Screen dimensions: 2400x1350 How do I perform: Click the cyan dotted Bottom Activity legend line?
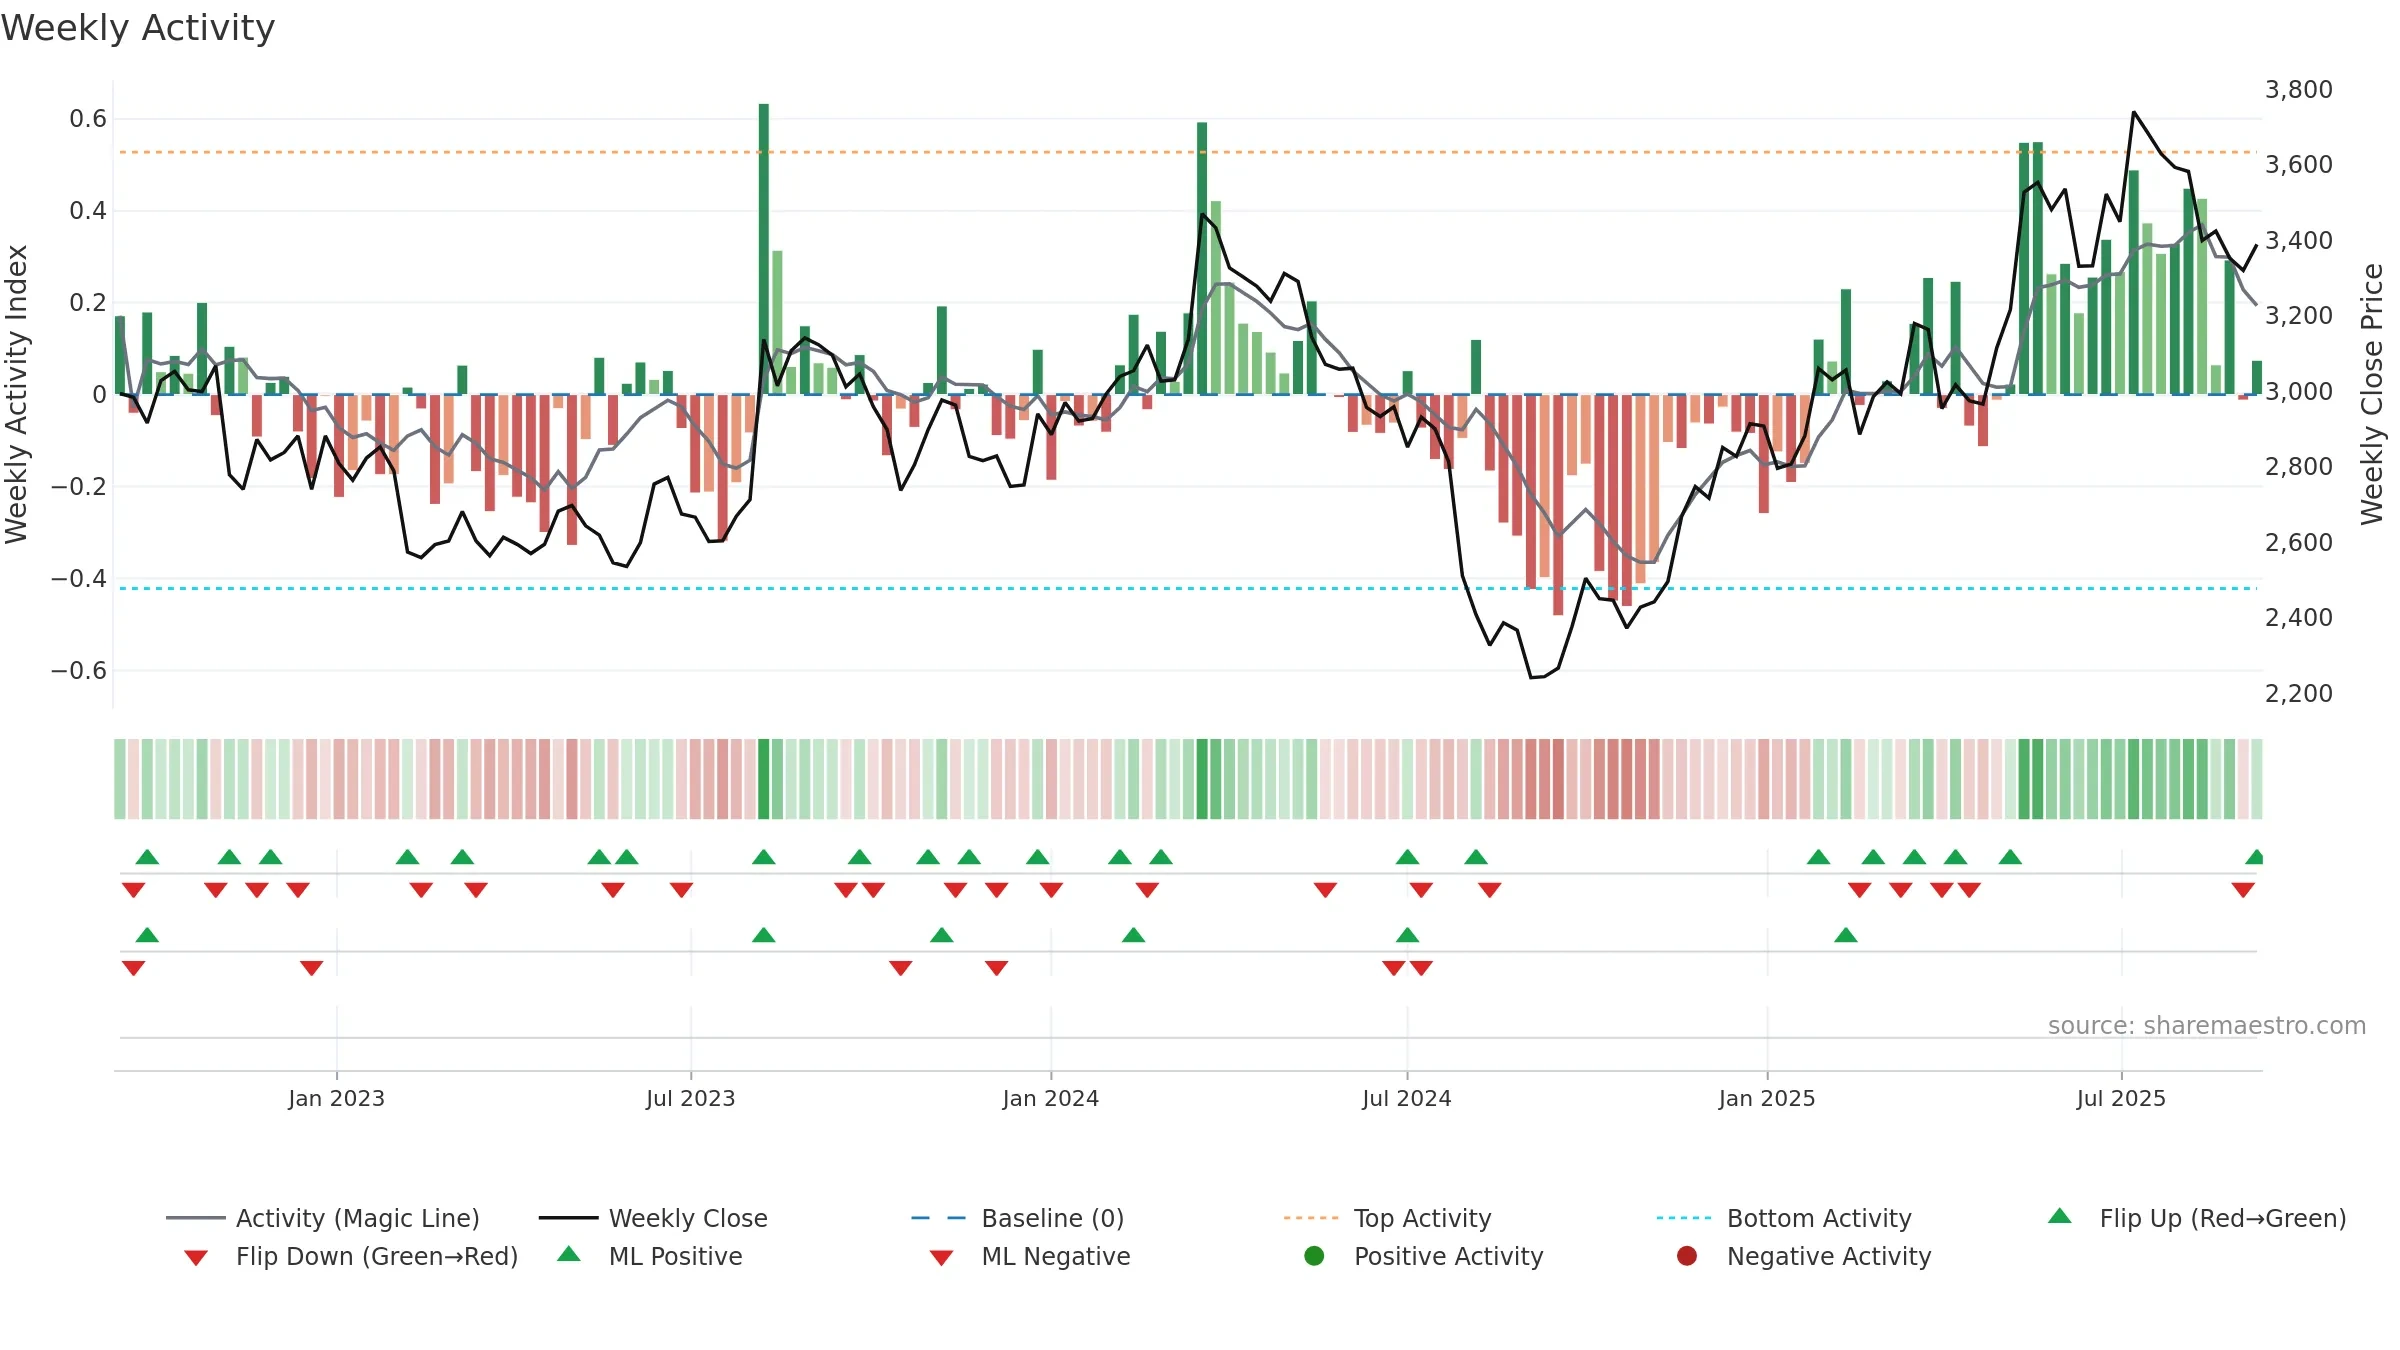tap(1684, 1218)
